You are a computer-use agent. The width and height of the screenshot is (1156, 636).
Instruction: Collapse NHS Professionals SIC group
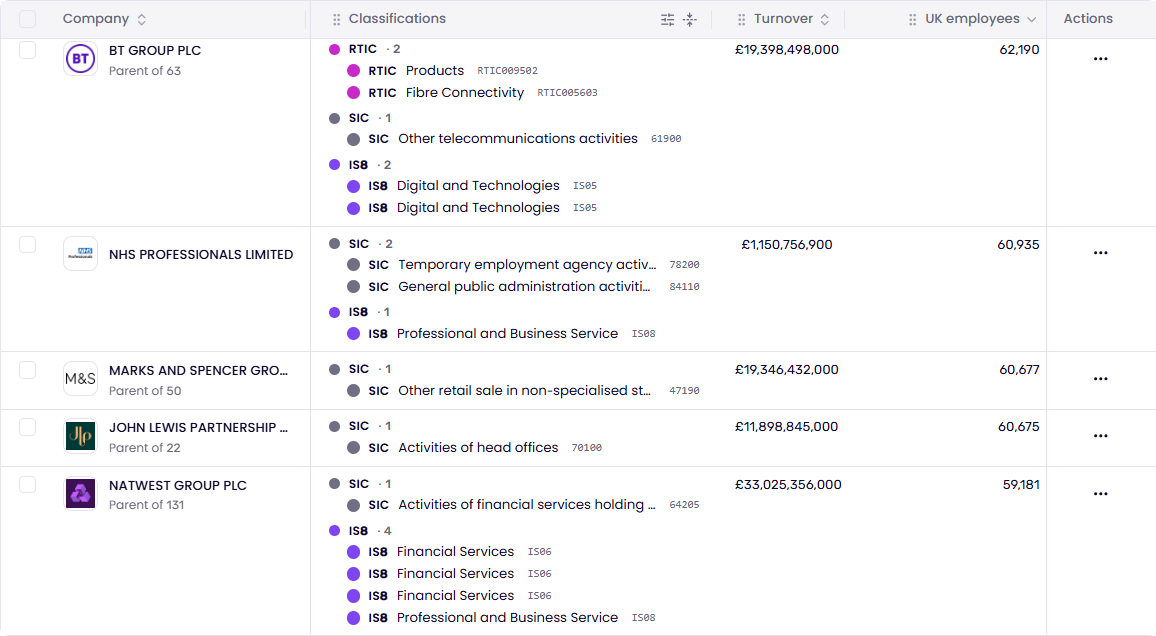pos(361,244)
